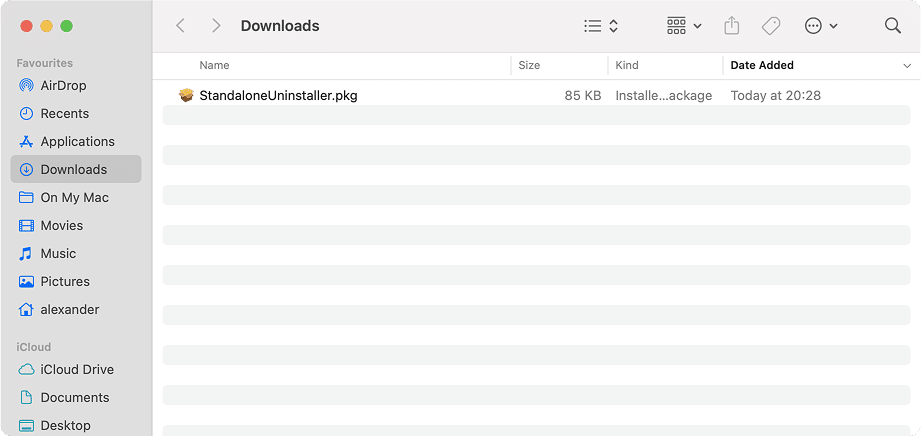The width and height of the screenshot is (921, 436).
Task: Sort by the Kind column header
Action: pyautogui.click(x=627, y=65)
